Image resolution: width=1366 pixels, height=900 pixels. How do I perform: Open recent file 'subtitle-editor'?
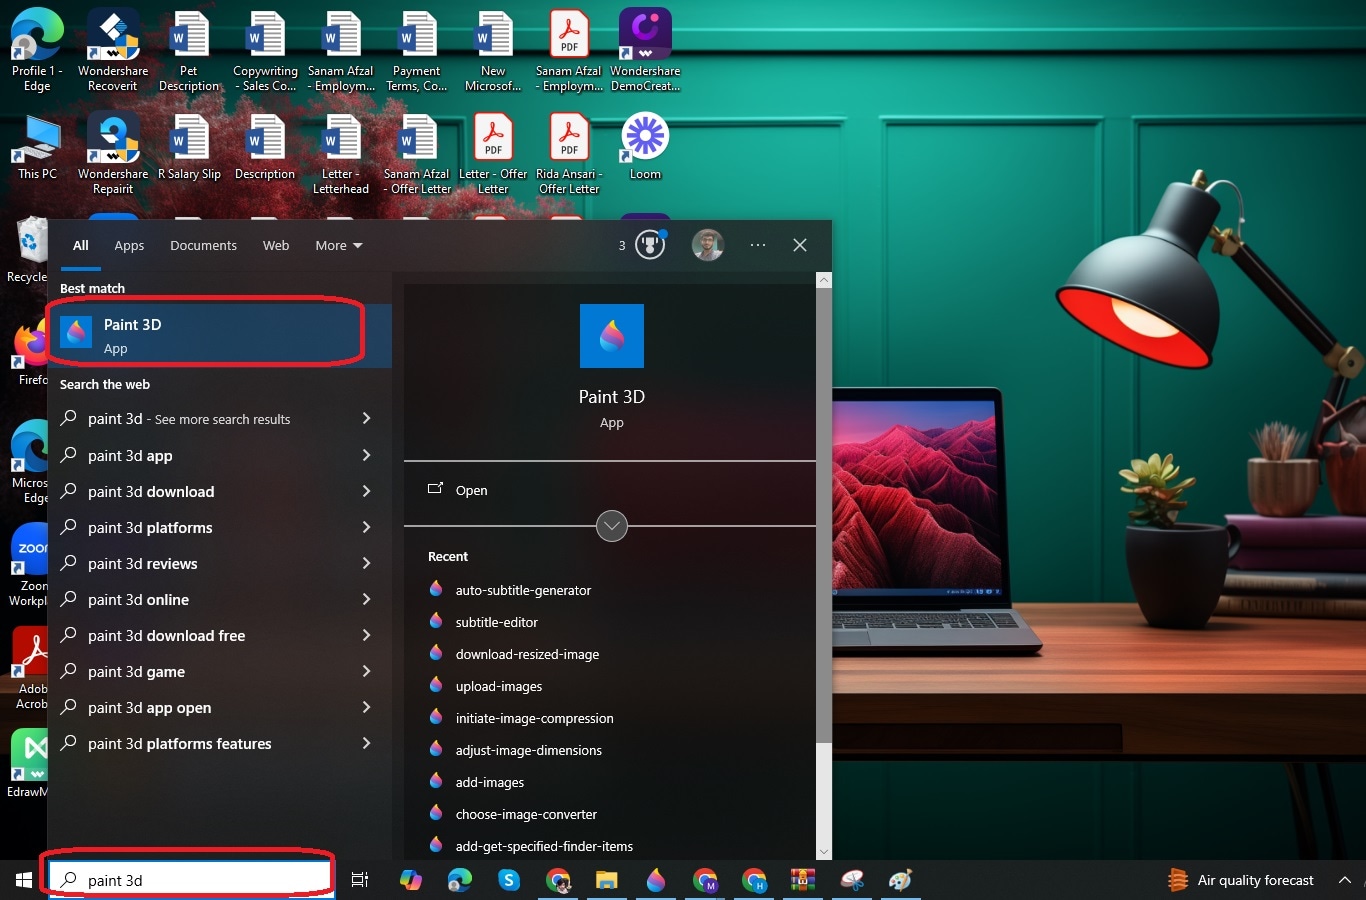496,622
